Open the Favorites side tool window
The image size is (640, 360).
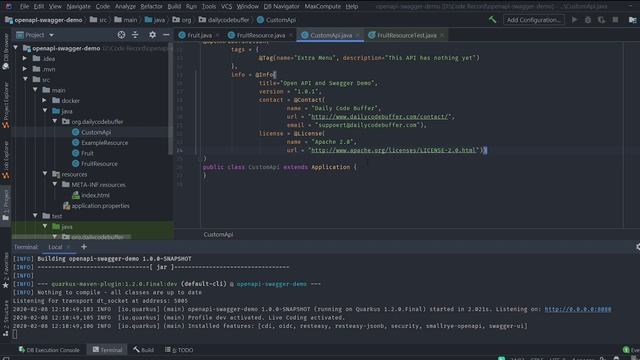[6, 269]
